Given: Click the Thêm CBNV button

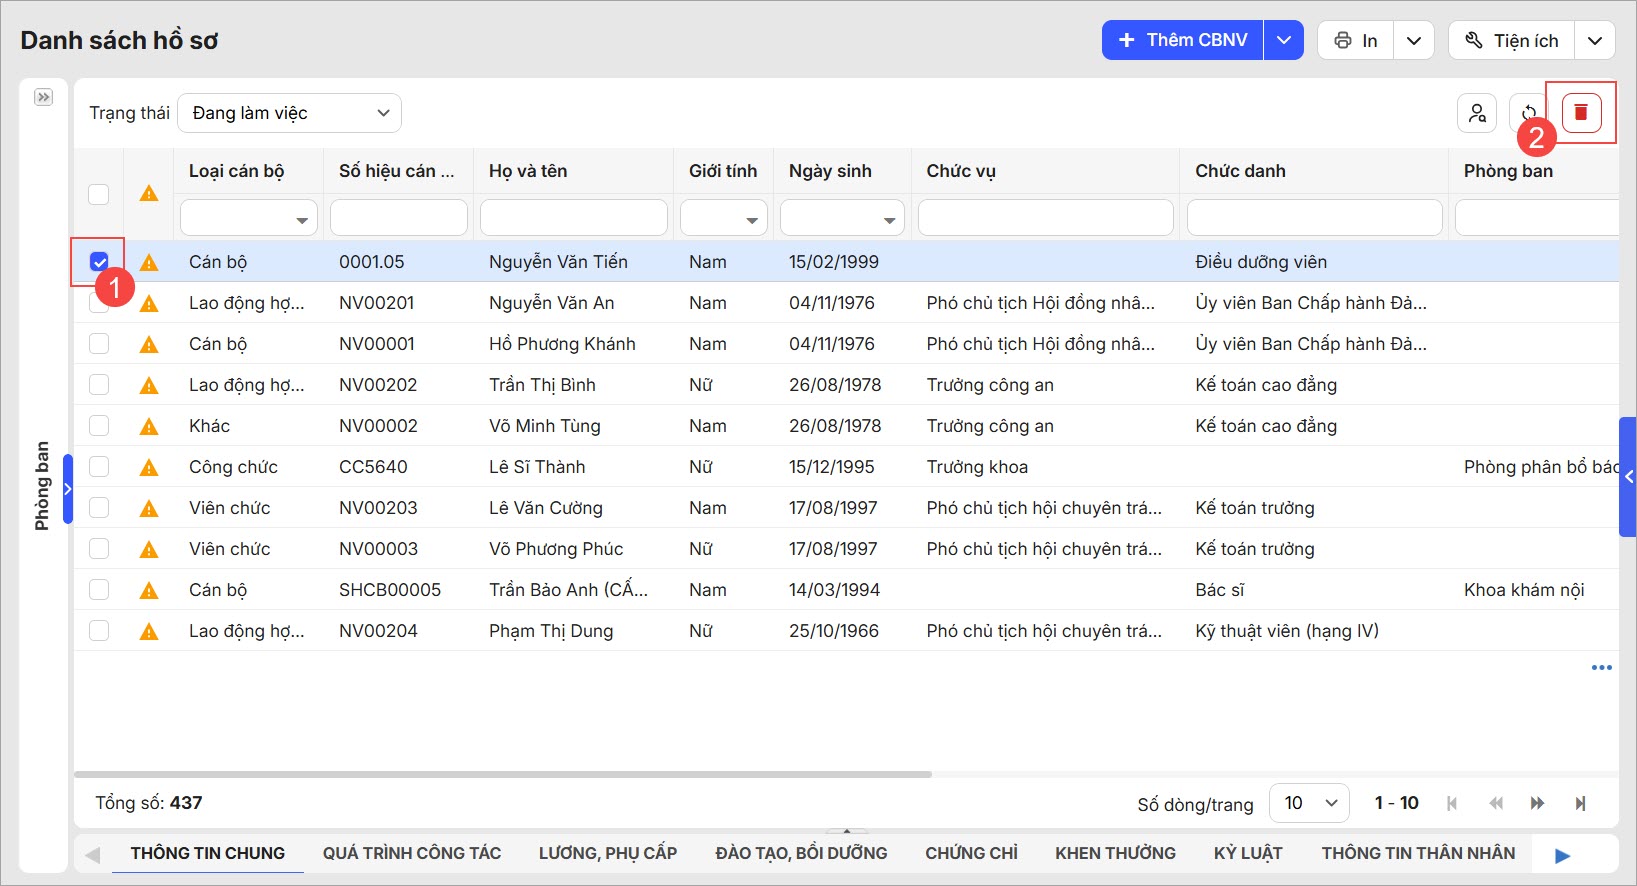Looking at the screenshot, I should pyautogui.click(x=1183, y=40).
